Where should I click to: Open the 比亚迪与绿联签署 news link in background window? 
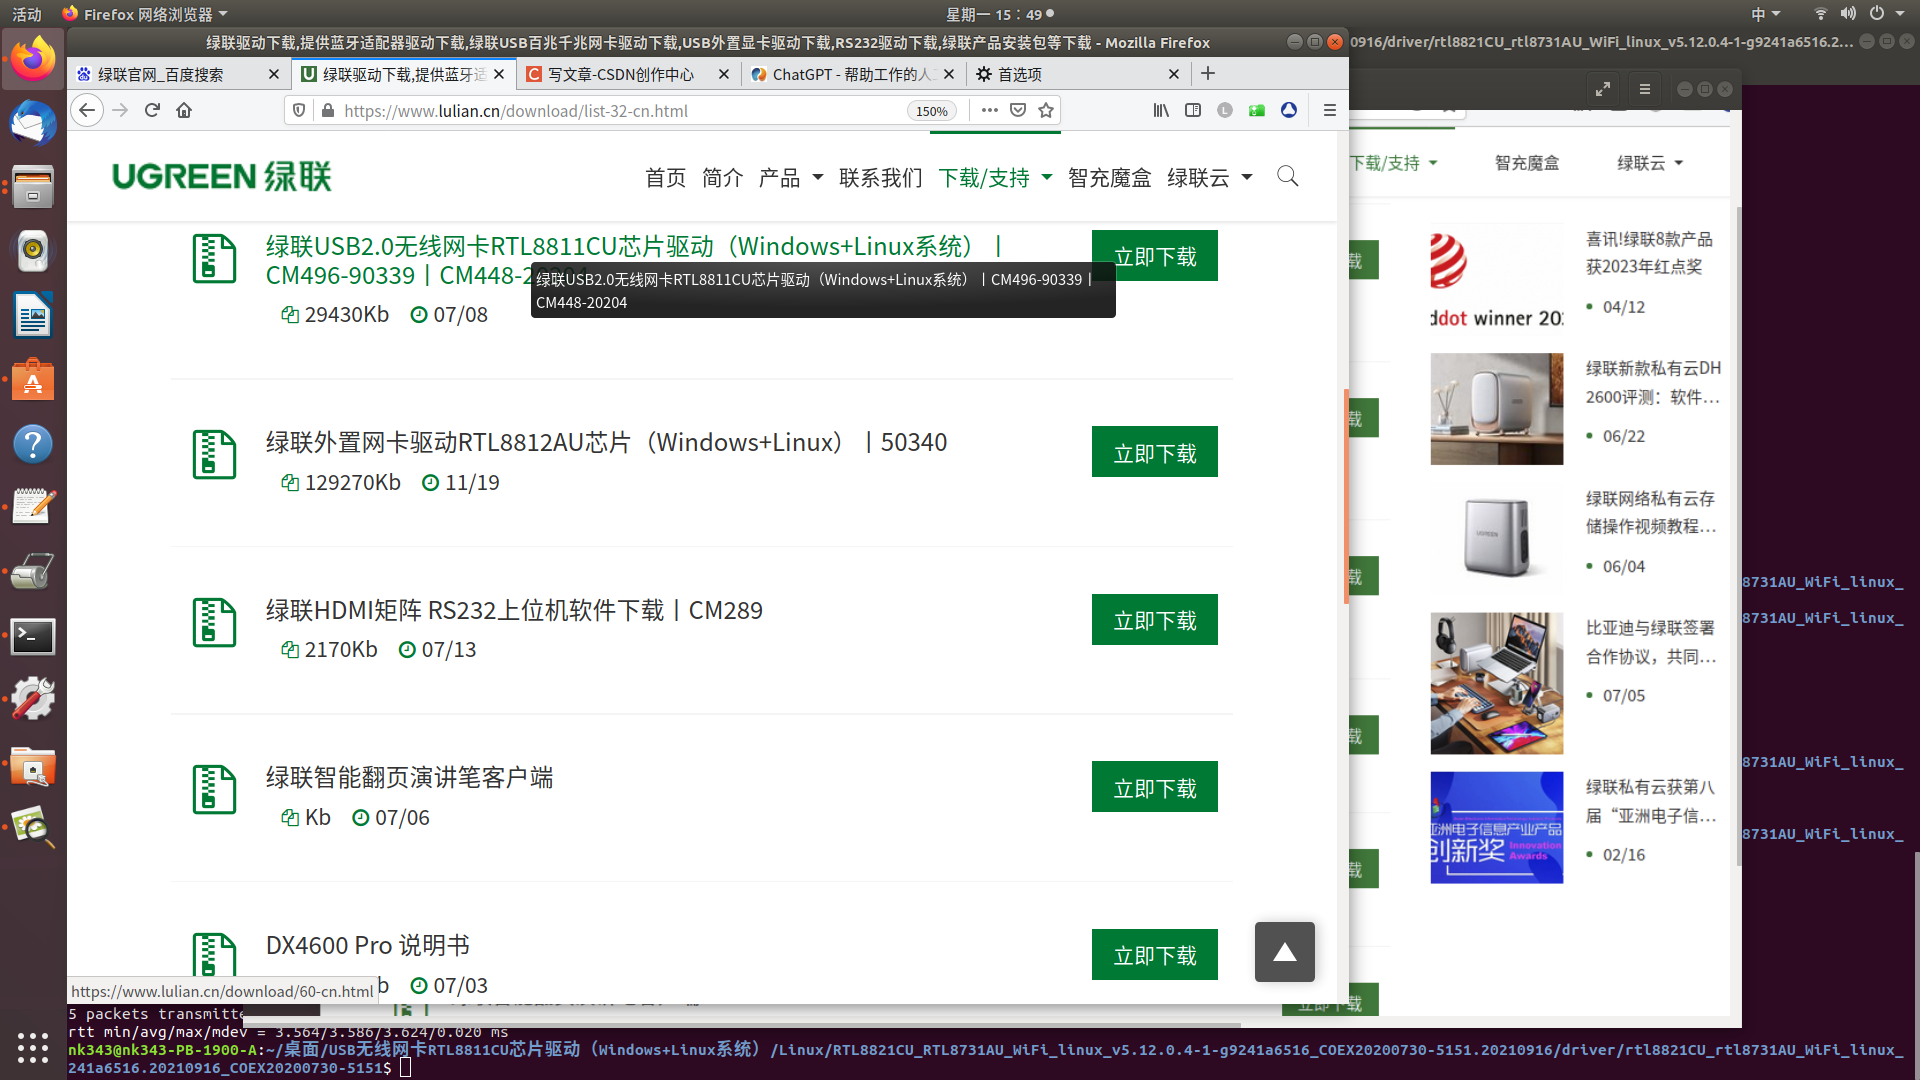pyautogui.click(x=1650, y=642)
